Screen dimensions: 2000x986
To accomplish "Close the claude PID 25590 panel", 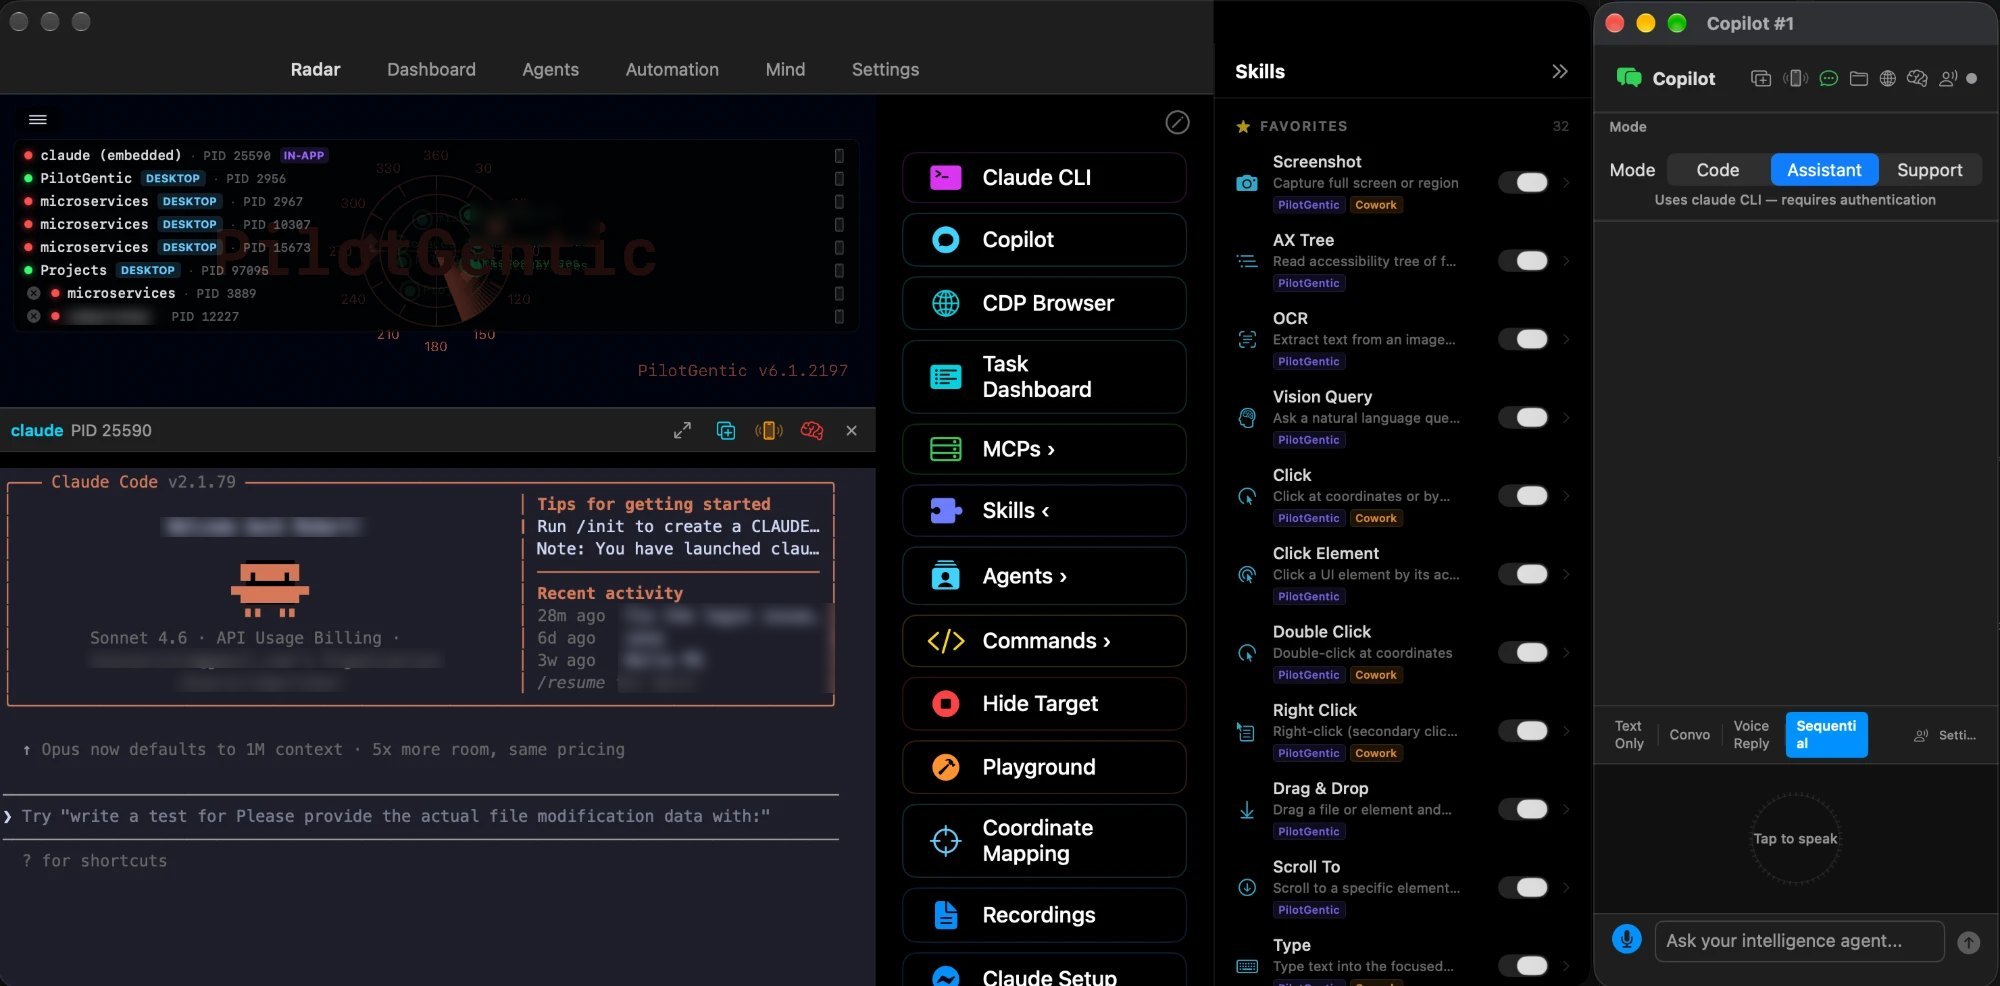I will 852,431.
